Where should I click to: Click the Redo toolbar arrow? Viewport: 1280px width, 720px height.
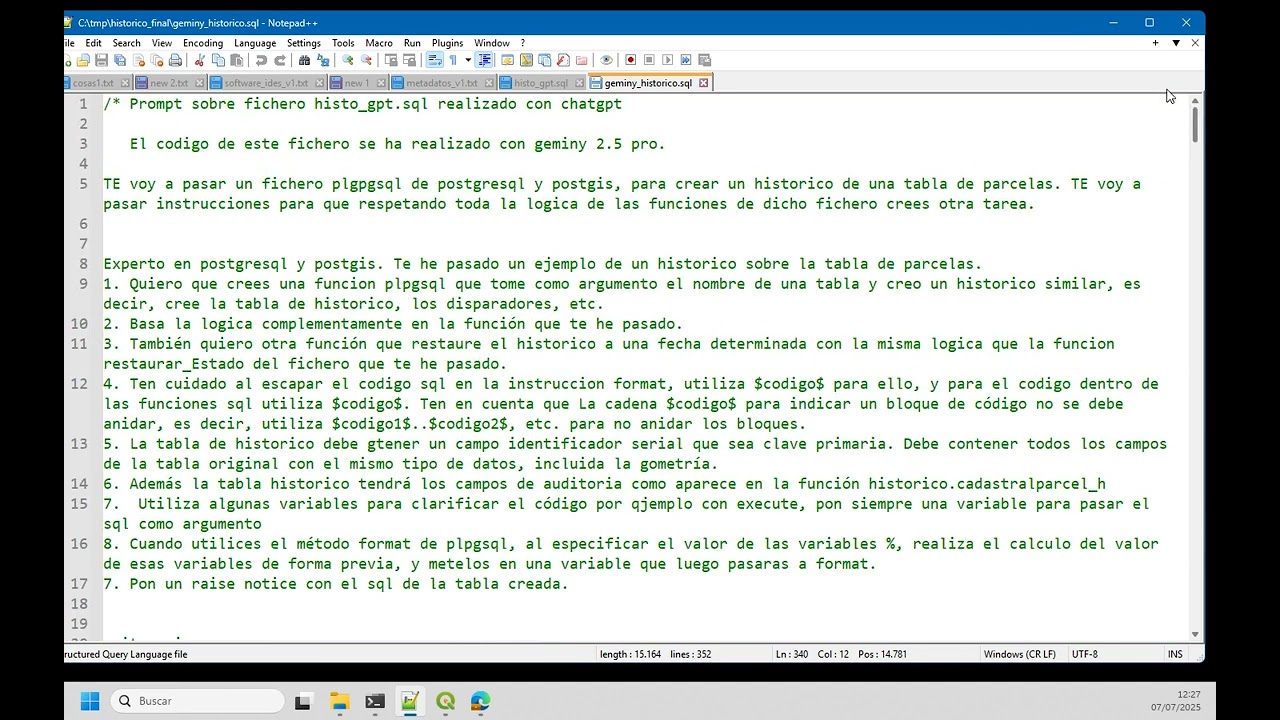(x=281, y=60)
